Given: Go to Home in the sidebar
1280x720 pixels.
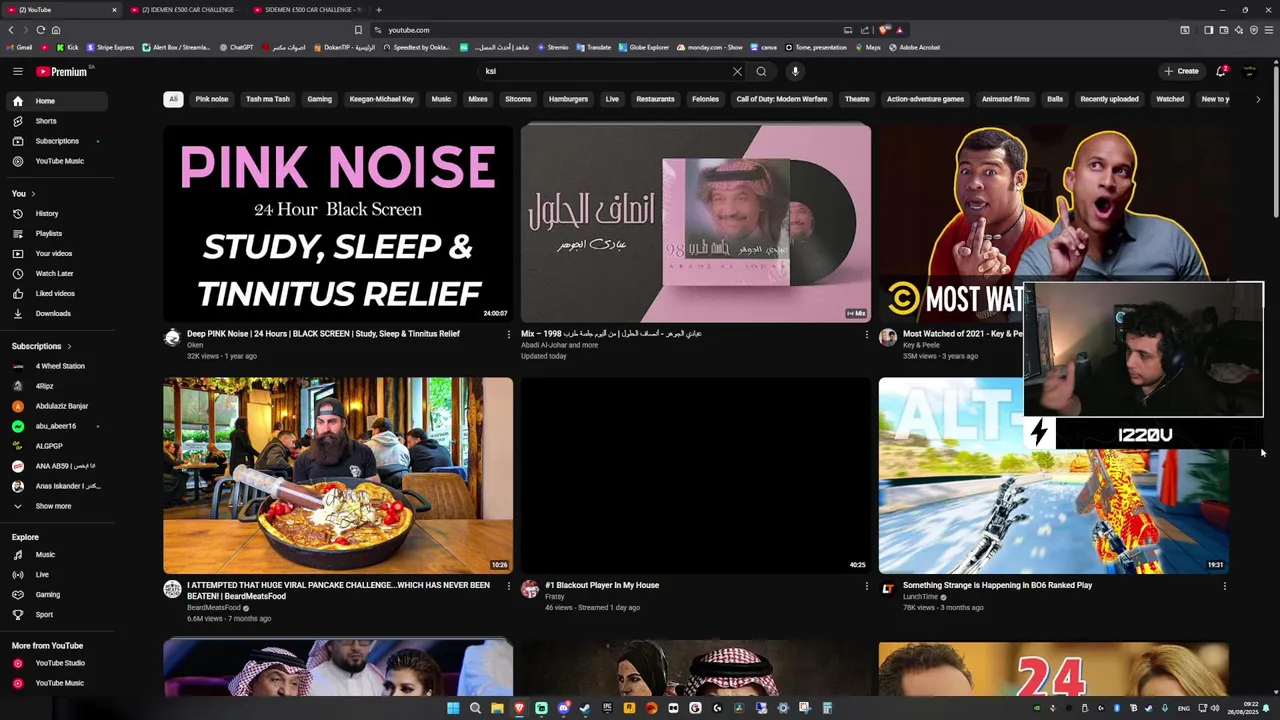Looking at the screenshot, I should pyautogui.click(x=56, y=101).
